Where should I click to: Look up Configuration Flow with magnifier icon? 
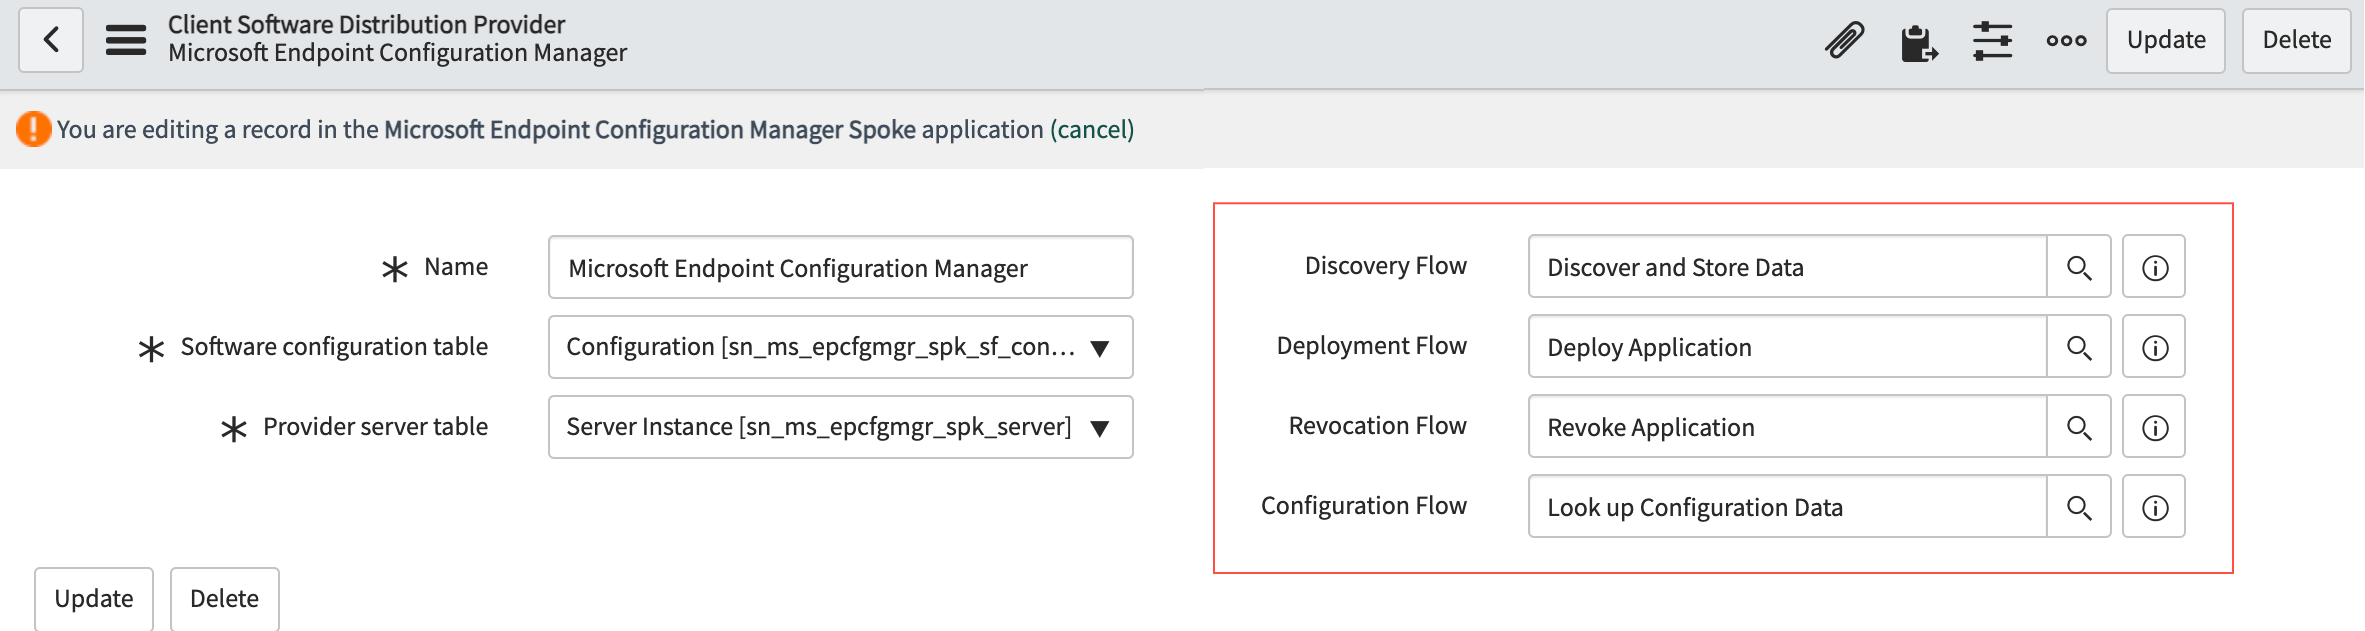[2079, 507]
